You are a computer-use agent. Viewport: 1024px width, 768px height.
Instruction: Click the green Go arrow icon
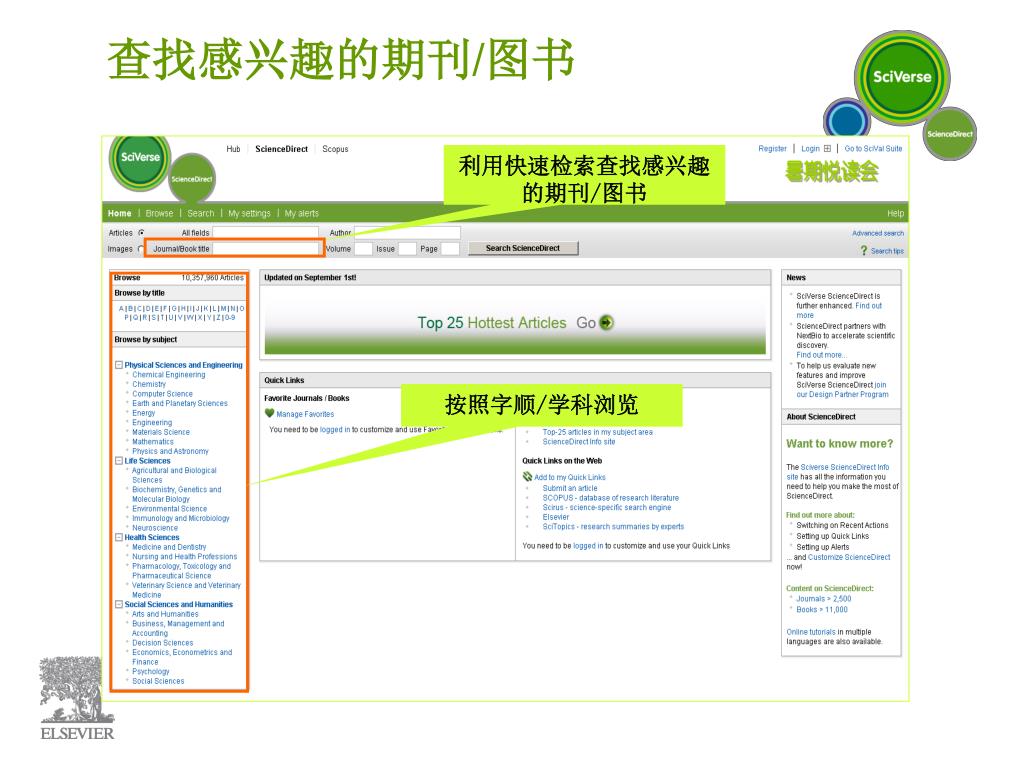coord(607,323)
